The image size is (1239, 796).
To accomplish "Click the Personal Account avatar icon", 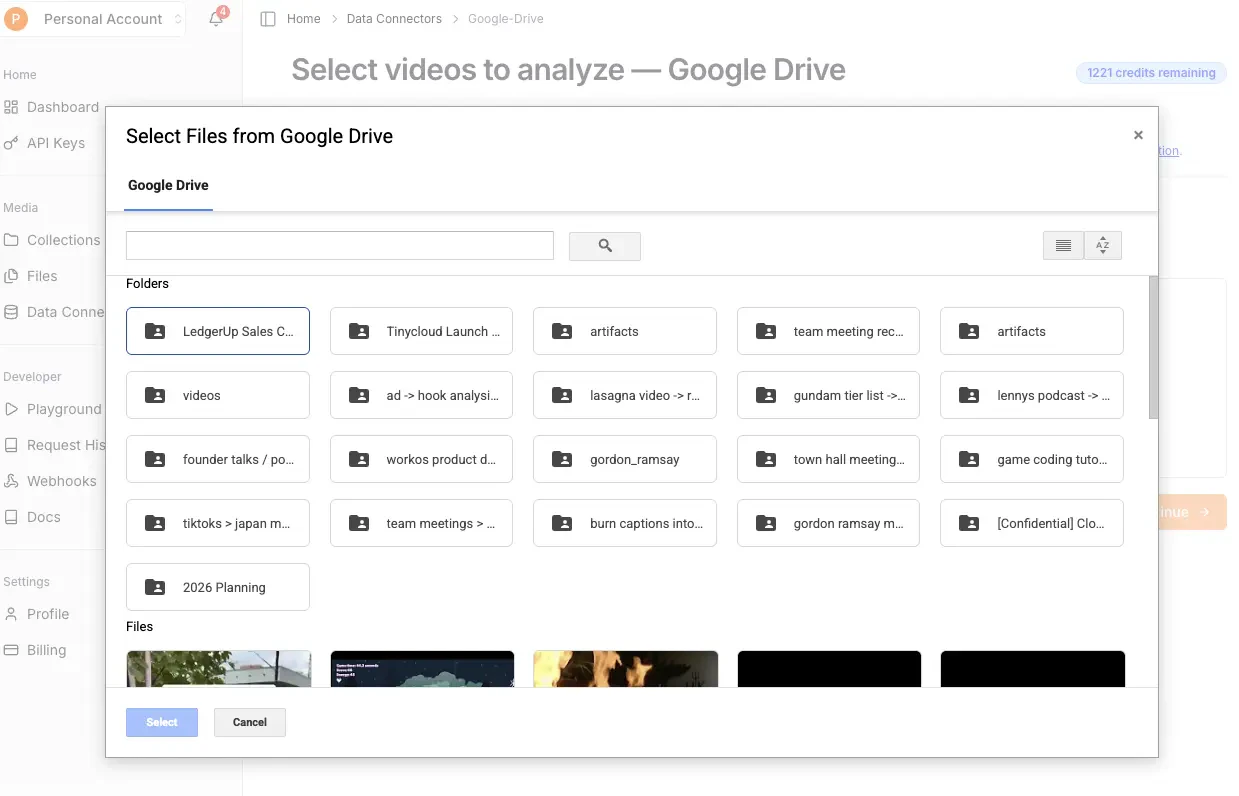I will 17,19.
